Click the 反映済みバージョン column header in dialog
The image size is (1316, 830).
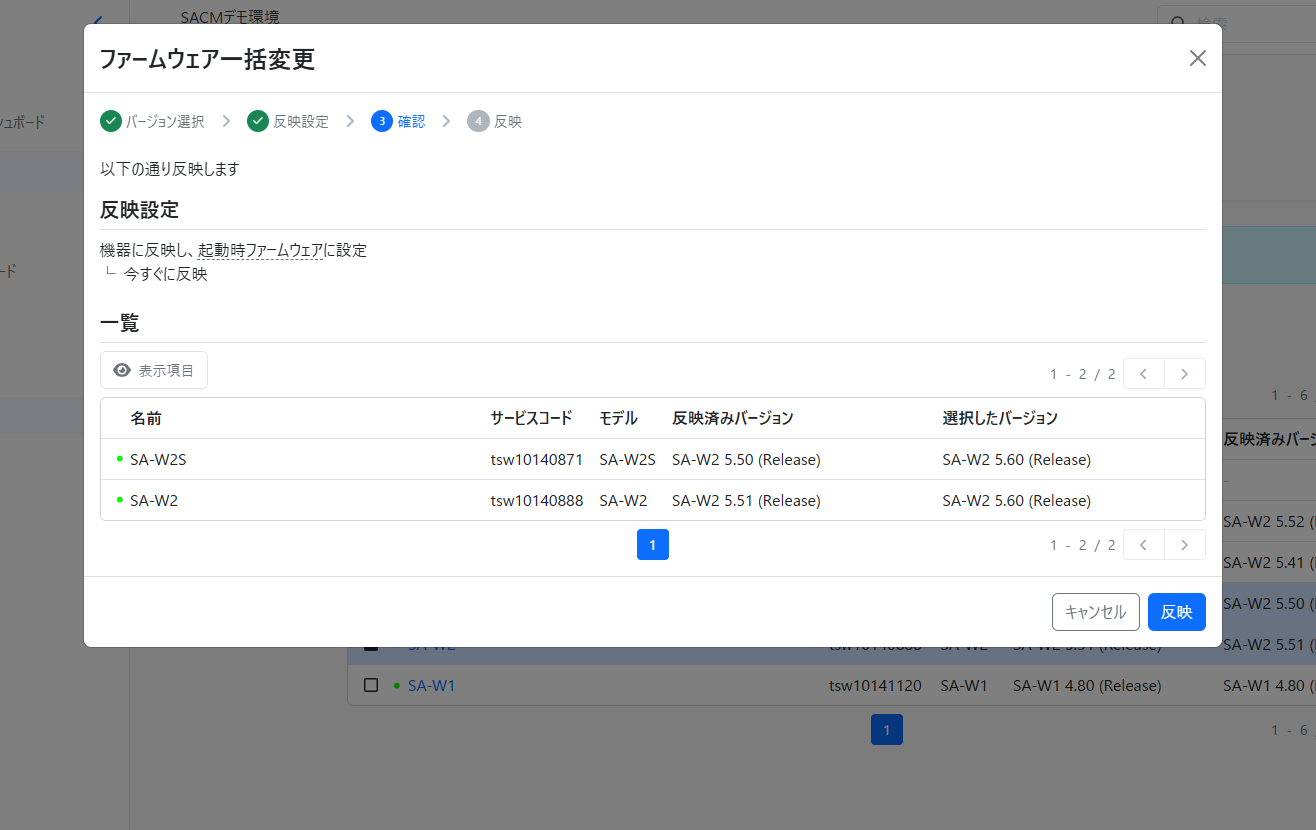(733, 418)
